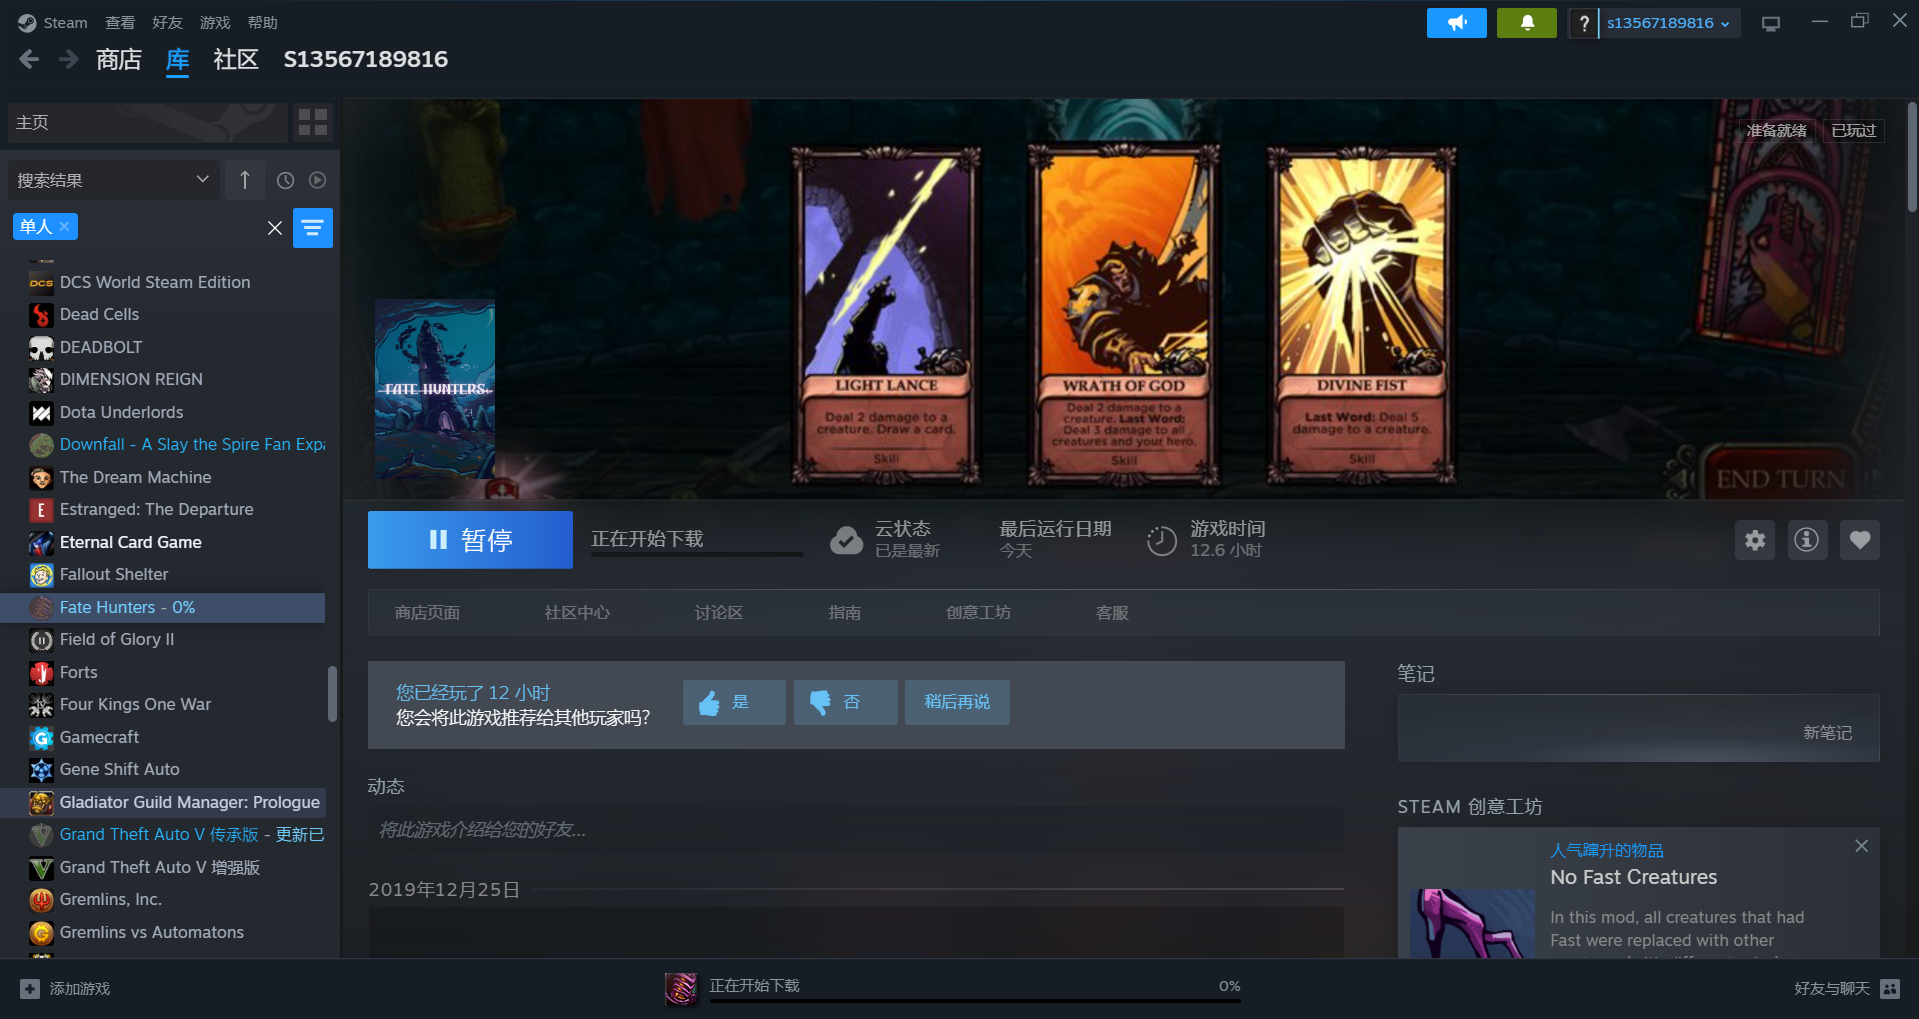The width and height of the screenshot is (1919, 1019).
Task: Click the help question mark button
Action: pos(1583,23)
